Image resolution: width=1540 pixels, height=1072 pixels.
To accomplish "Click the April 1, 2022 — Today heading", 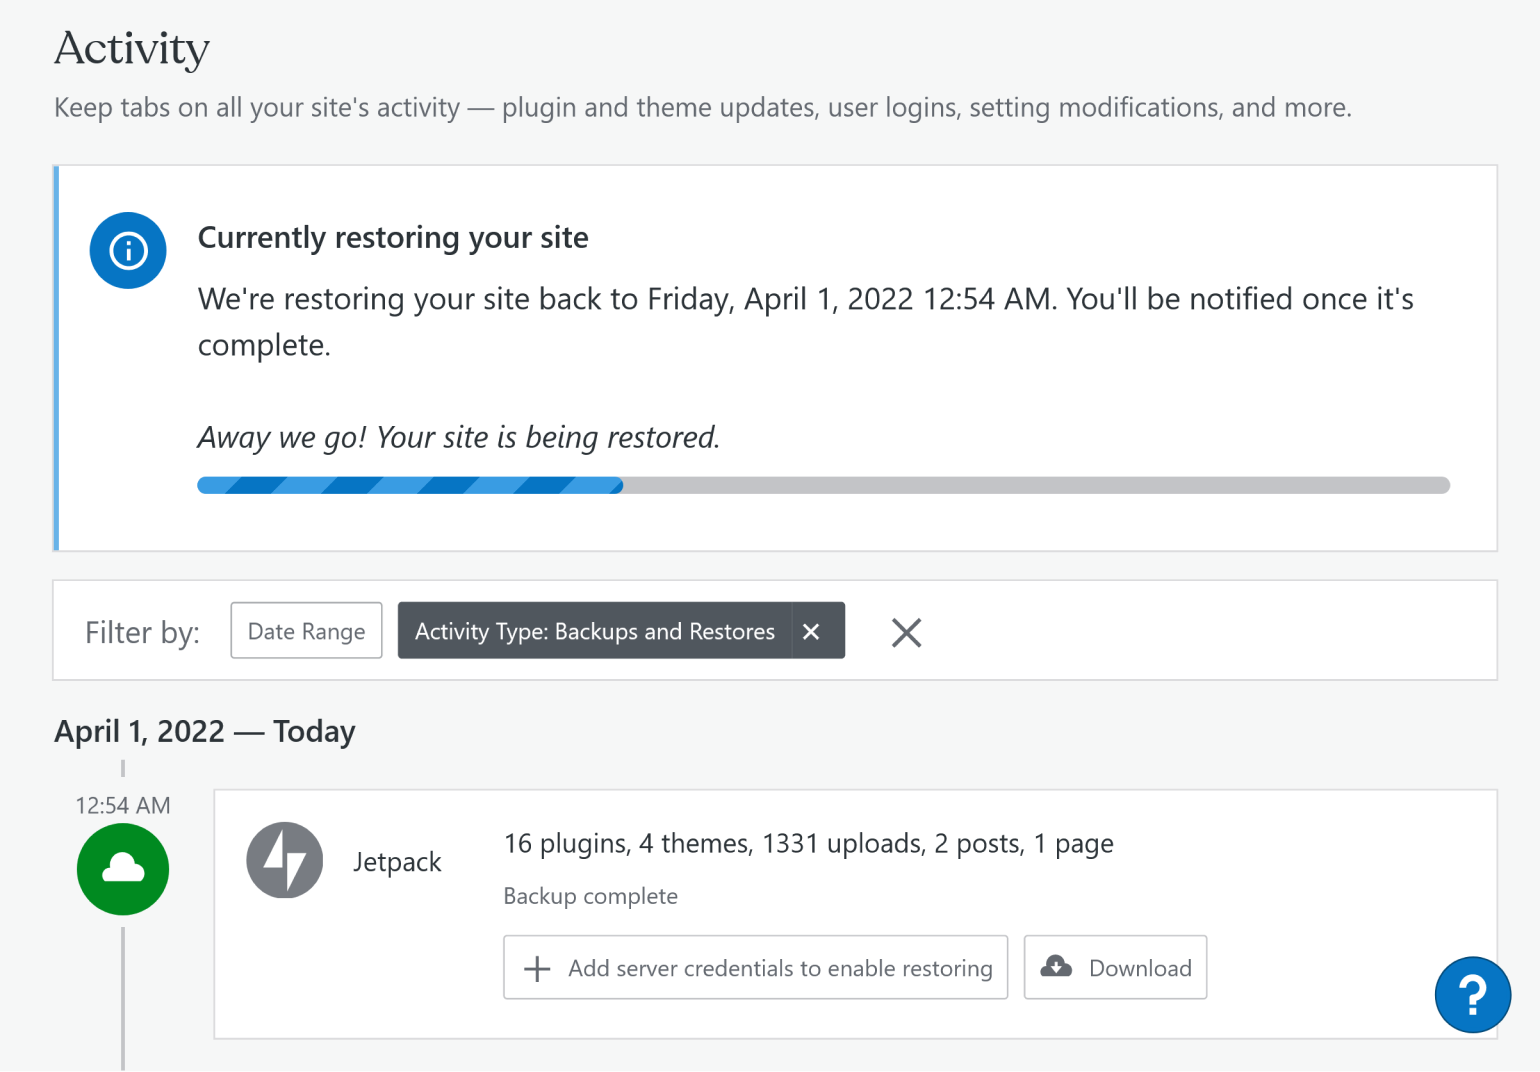I will [205, 731].
